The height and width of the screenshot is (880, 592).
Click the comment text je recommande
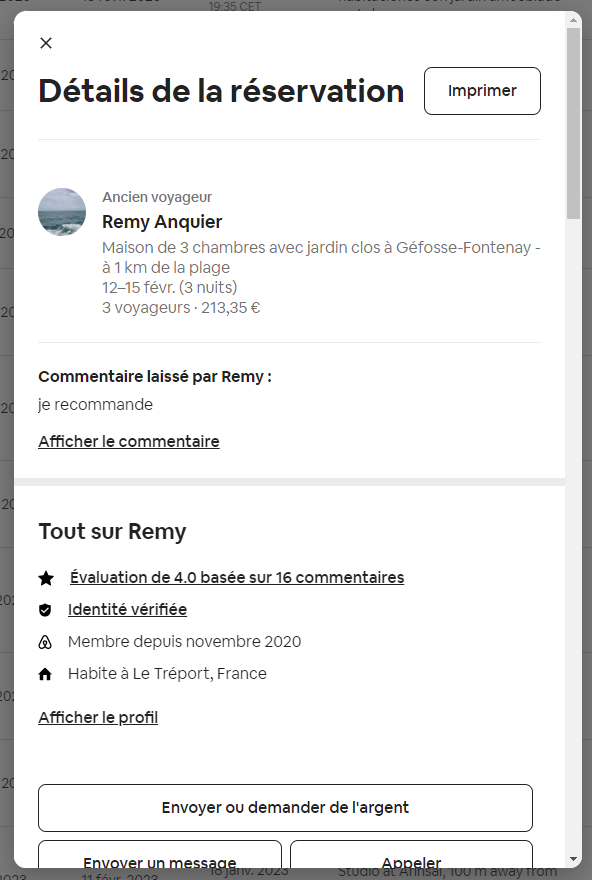click(x=95, y=405)
